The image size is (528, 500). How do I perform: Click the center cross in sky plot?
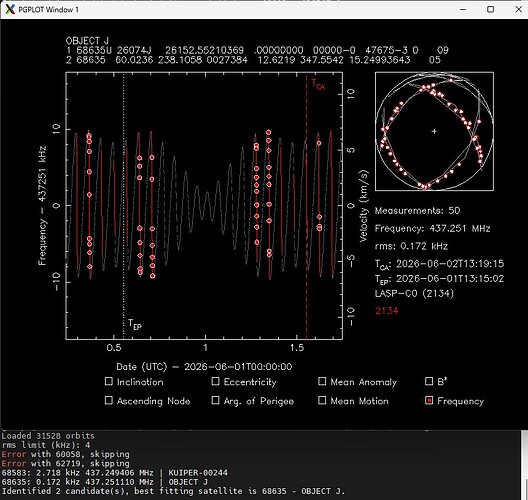coord(434,131)
